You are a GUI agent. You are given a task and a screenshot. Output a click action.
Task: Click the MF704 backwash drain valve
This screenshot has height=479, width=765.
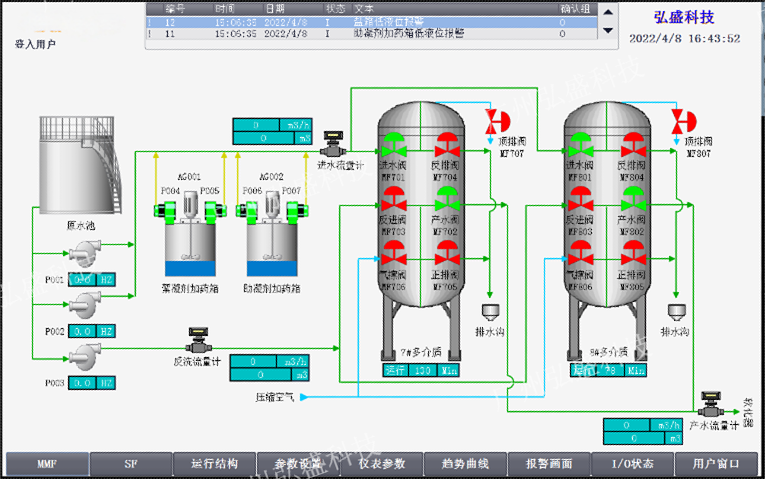click(447, 144)
